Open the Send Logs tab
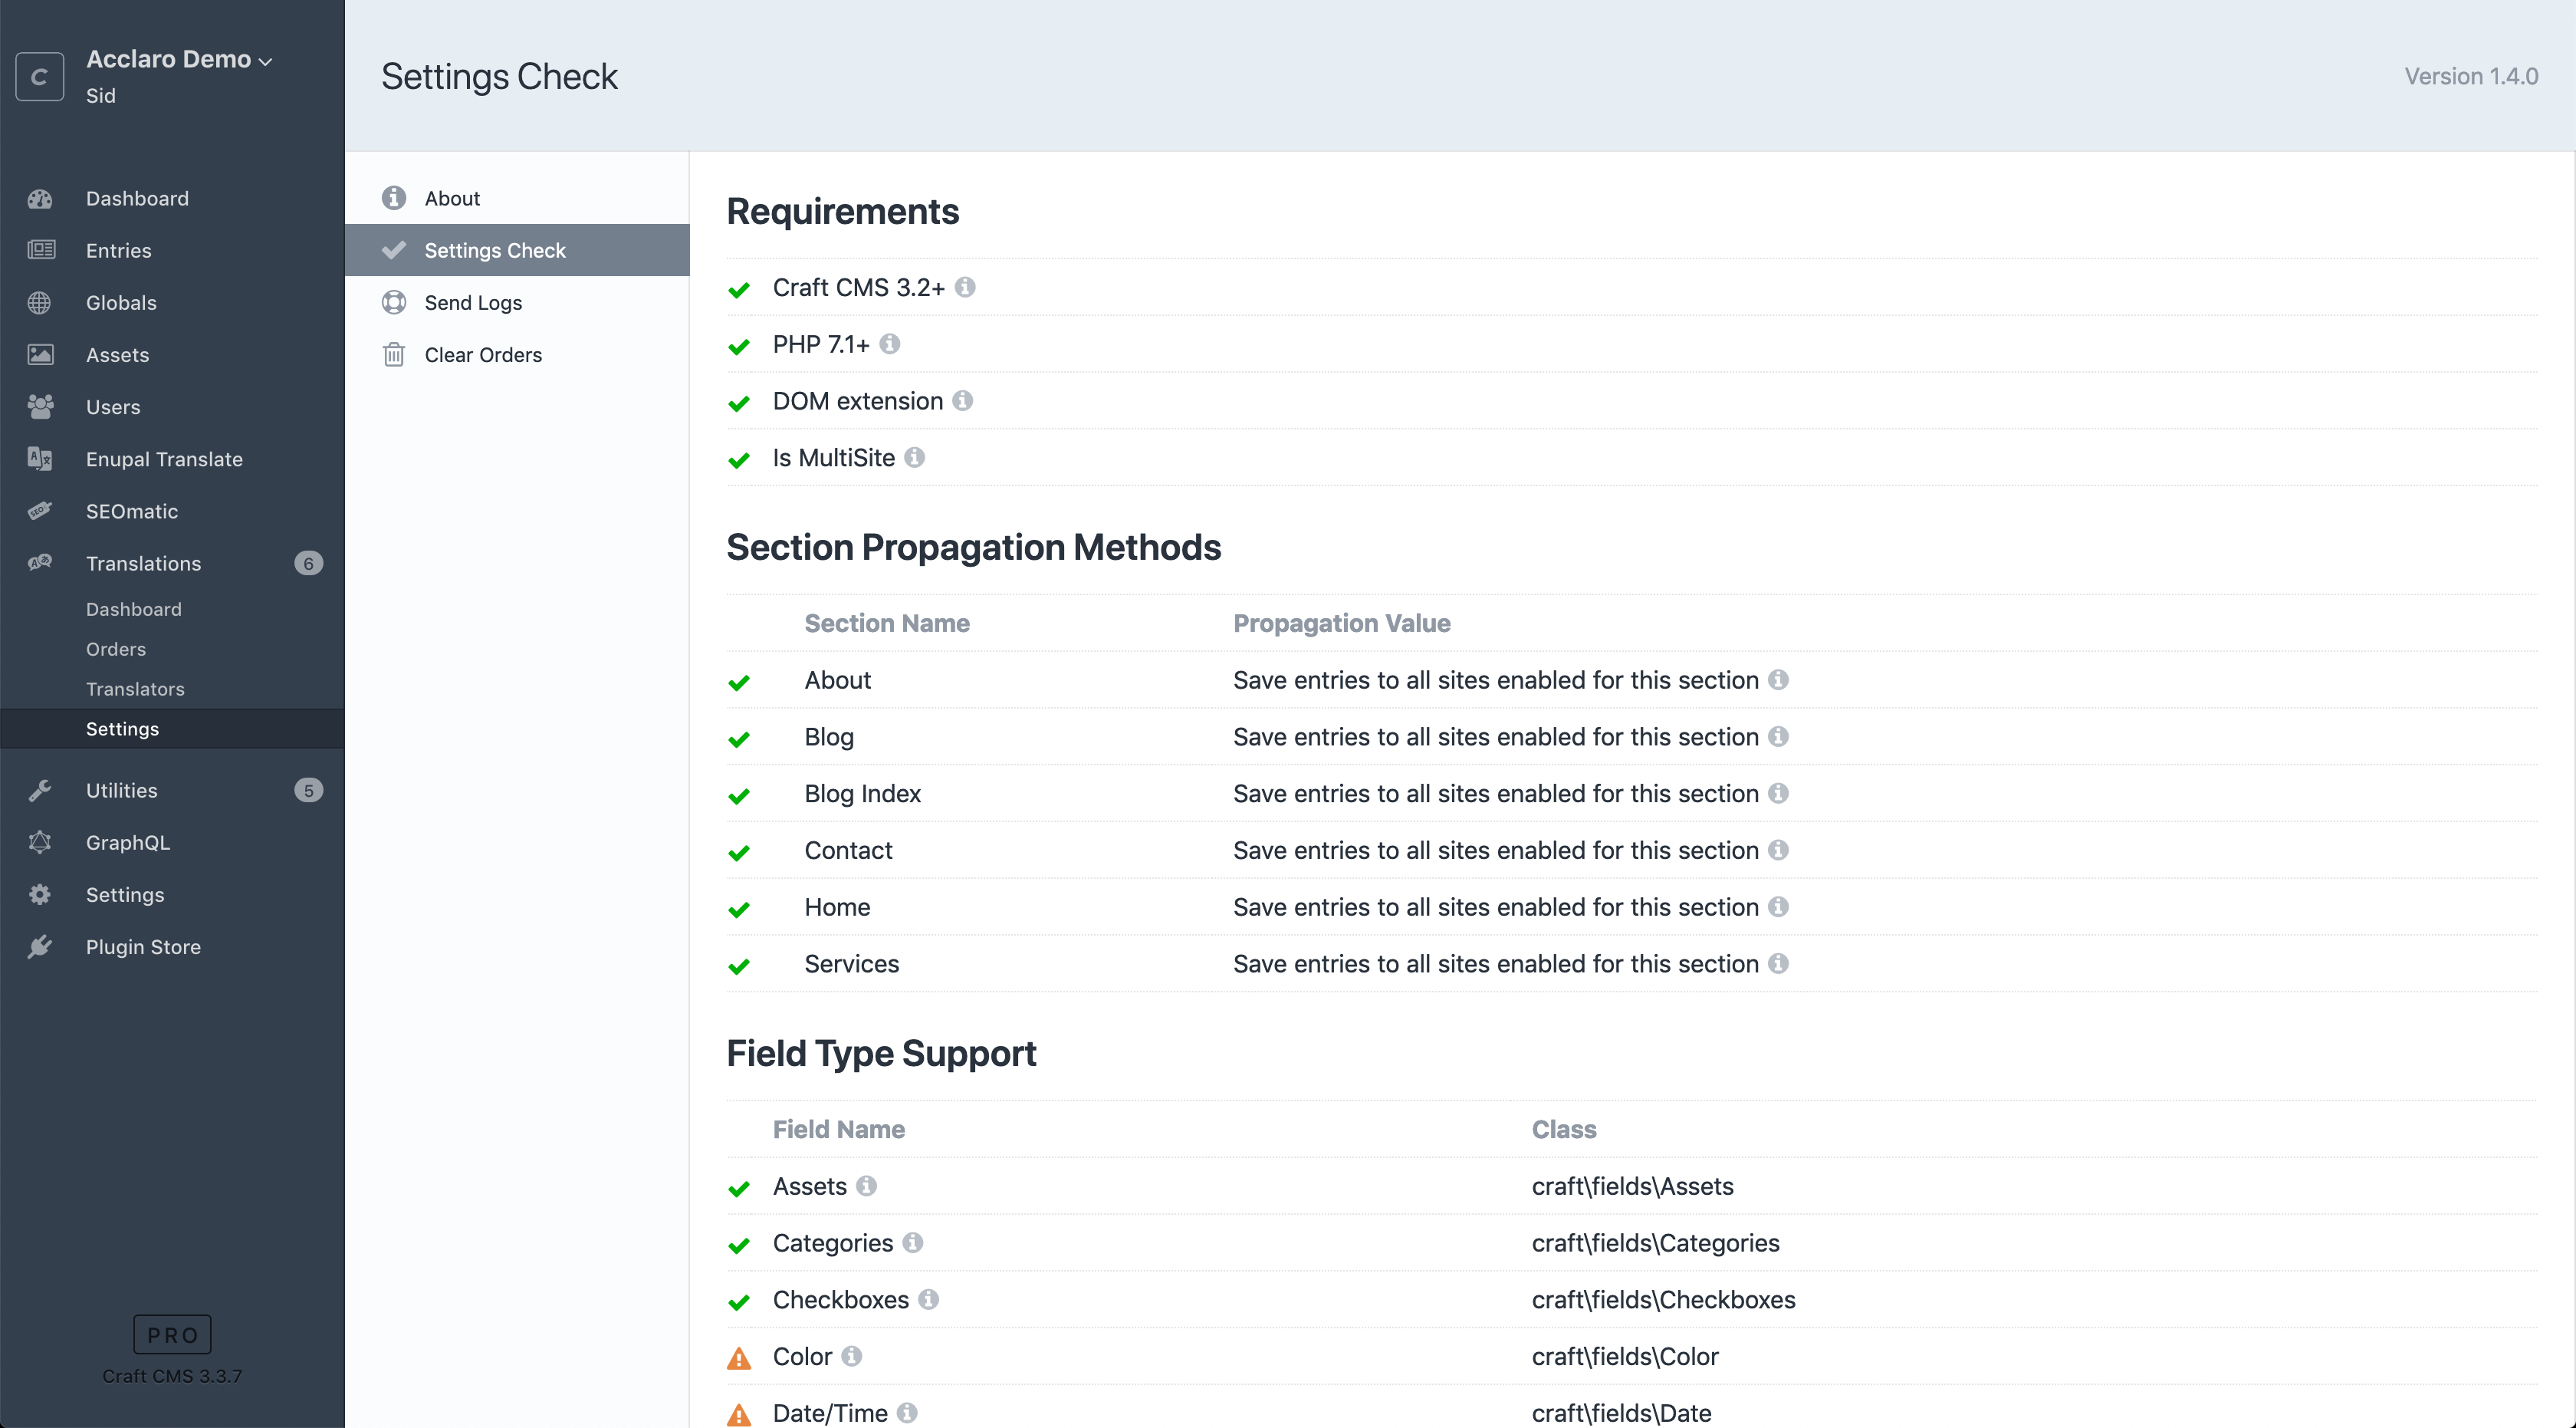The height and width of the screenshot is (1428, 2576). pos(473,303)
